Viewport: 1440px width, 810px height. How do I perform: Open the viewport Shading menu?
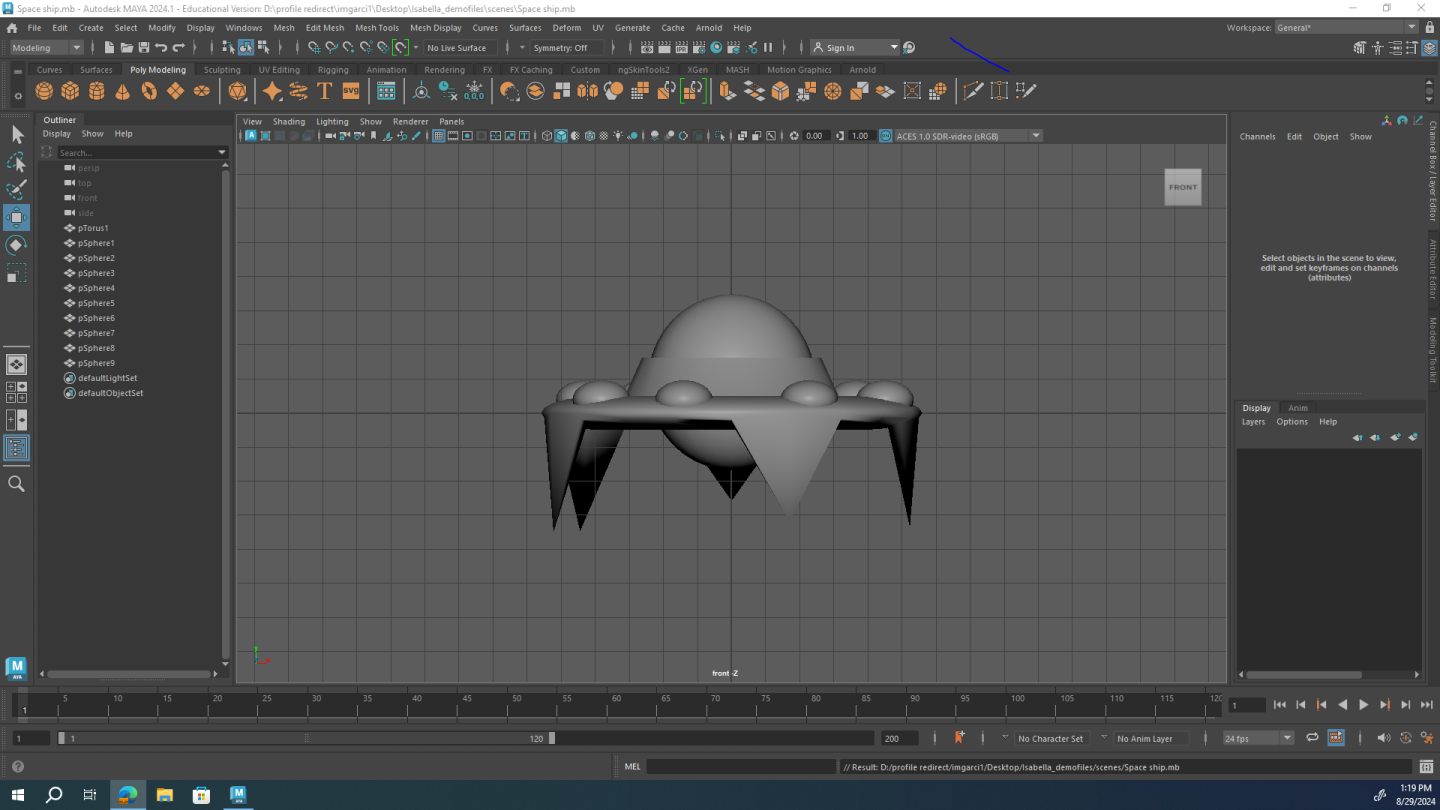(x=289, y=122)
